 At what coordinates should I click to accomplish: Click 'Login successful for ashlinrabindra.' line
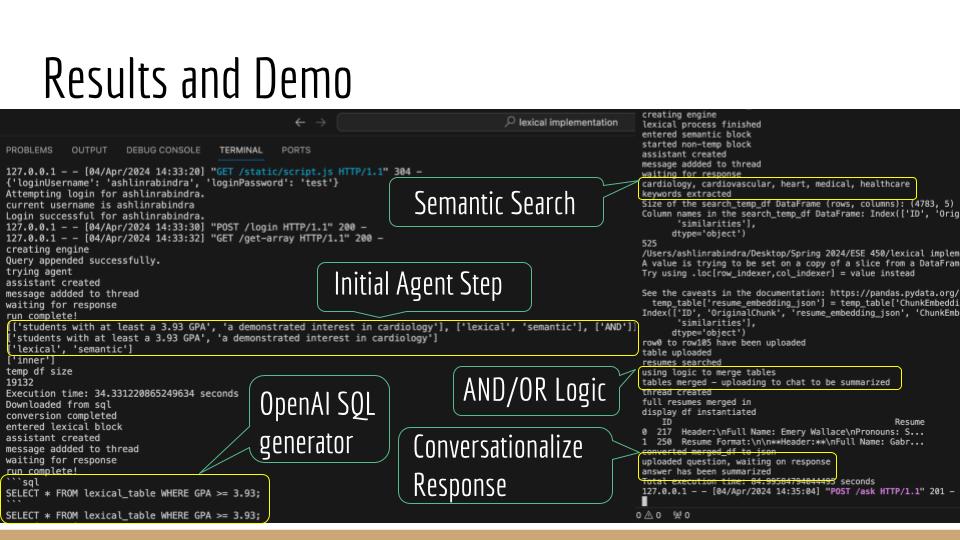click(x=105, y=216)
